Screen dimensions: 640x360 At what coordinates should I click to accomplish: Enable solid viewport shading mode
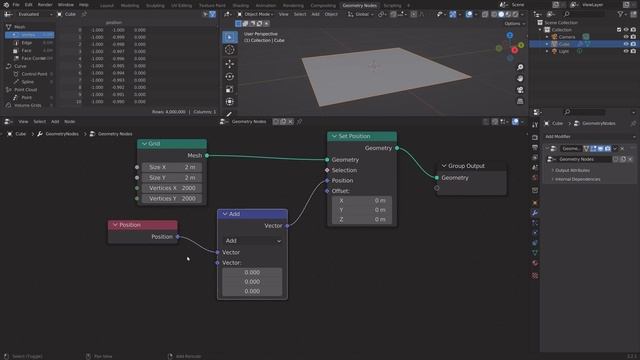pos(501,14)
